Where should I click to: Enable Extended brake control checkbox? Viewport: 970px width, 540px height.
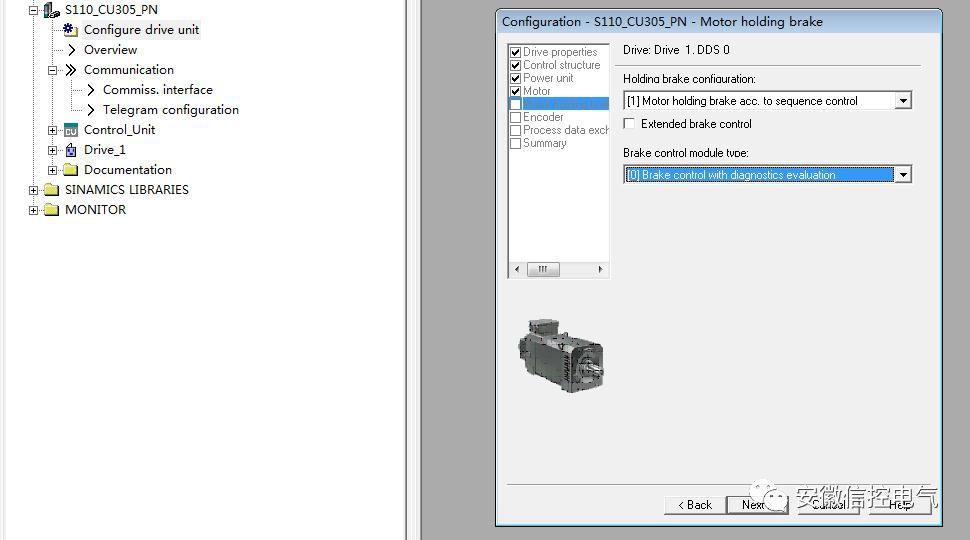point(629,124)
